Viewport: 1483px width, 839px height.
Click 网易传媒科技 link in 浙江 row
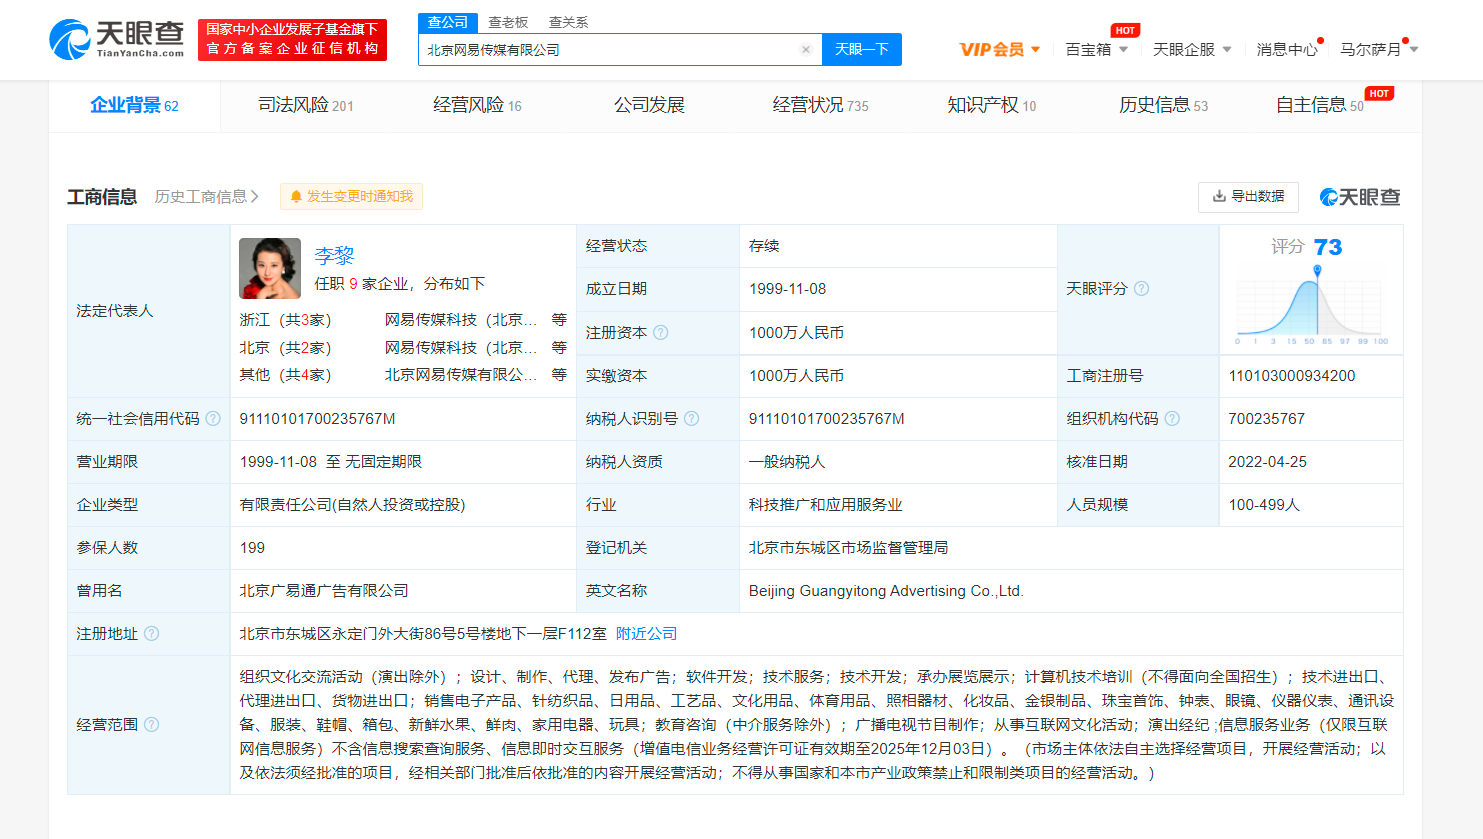pyautogui.click(x=461, y=320)
